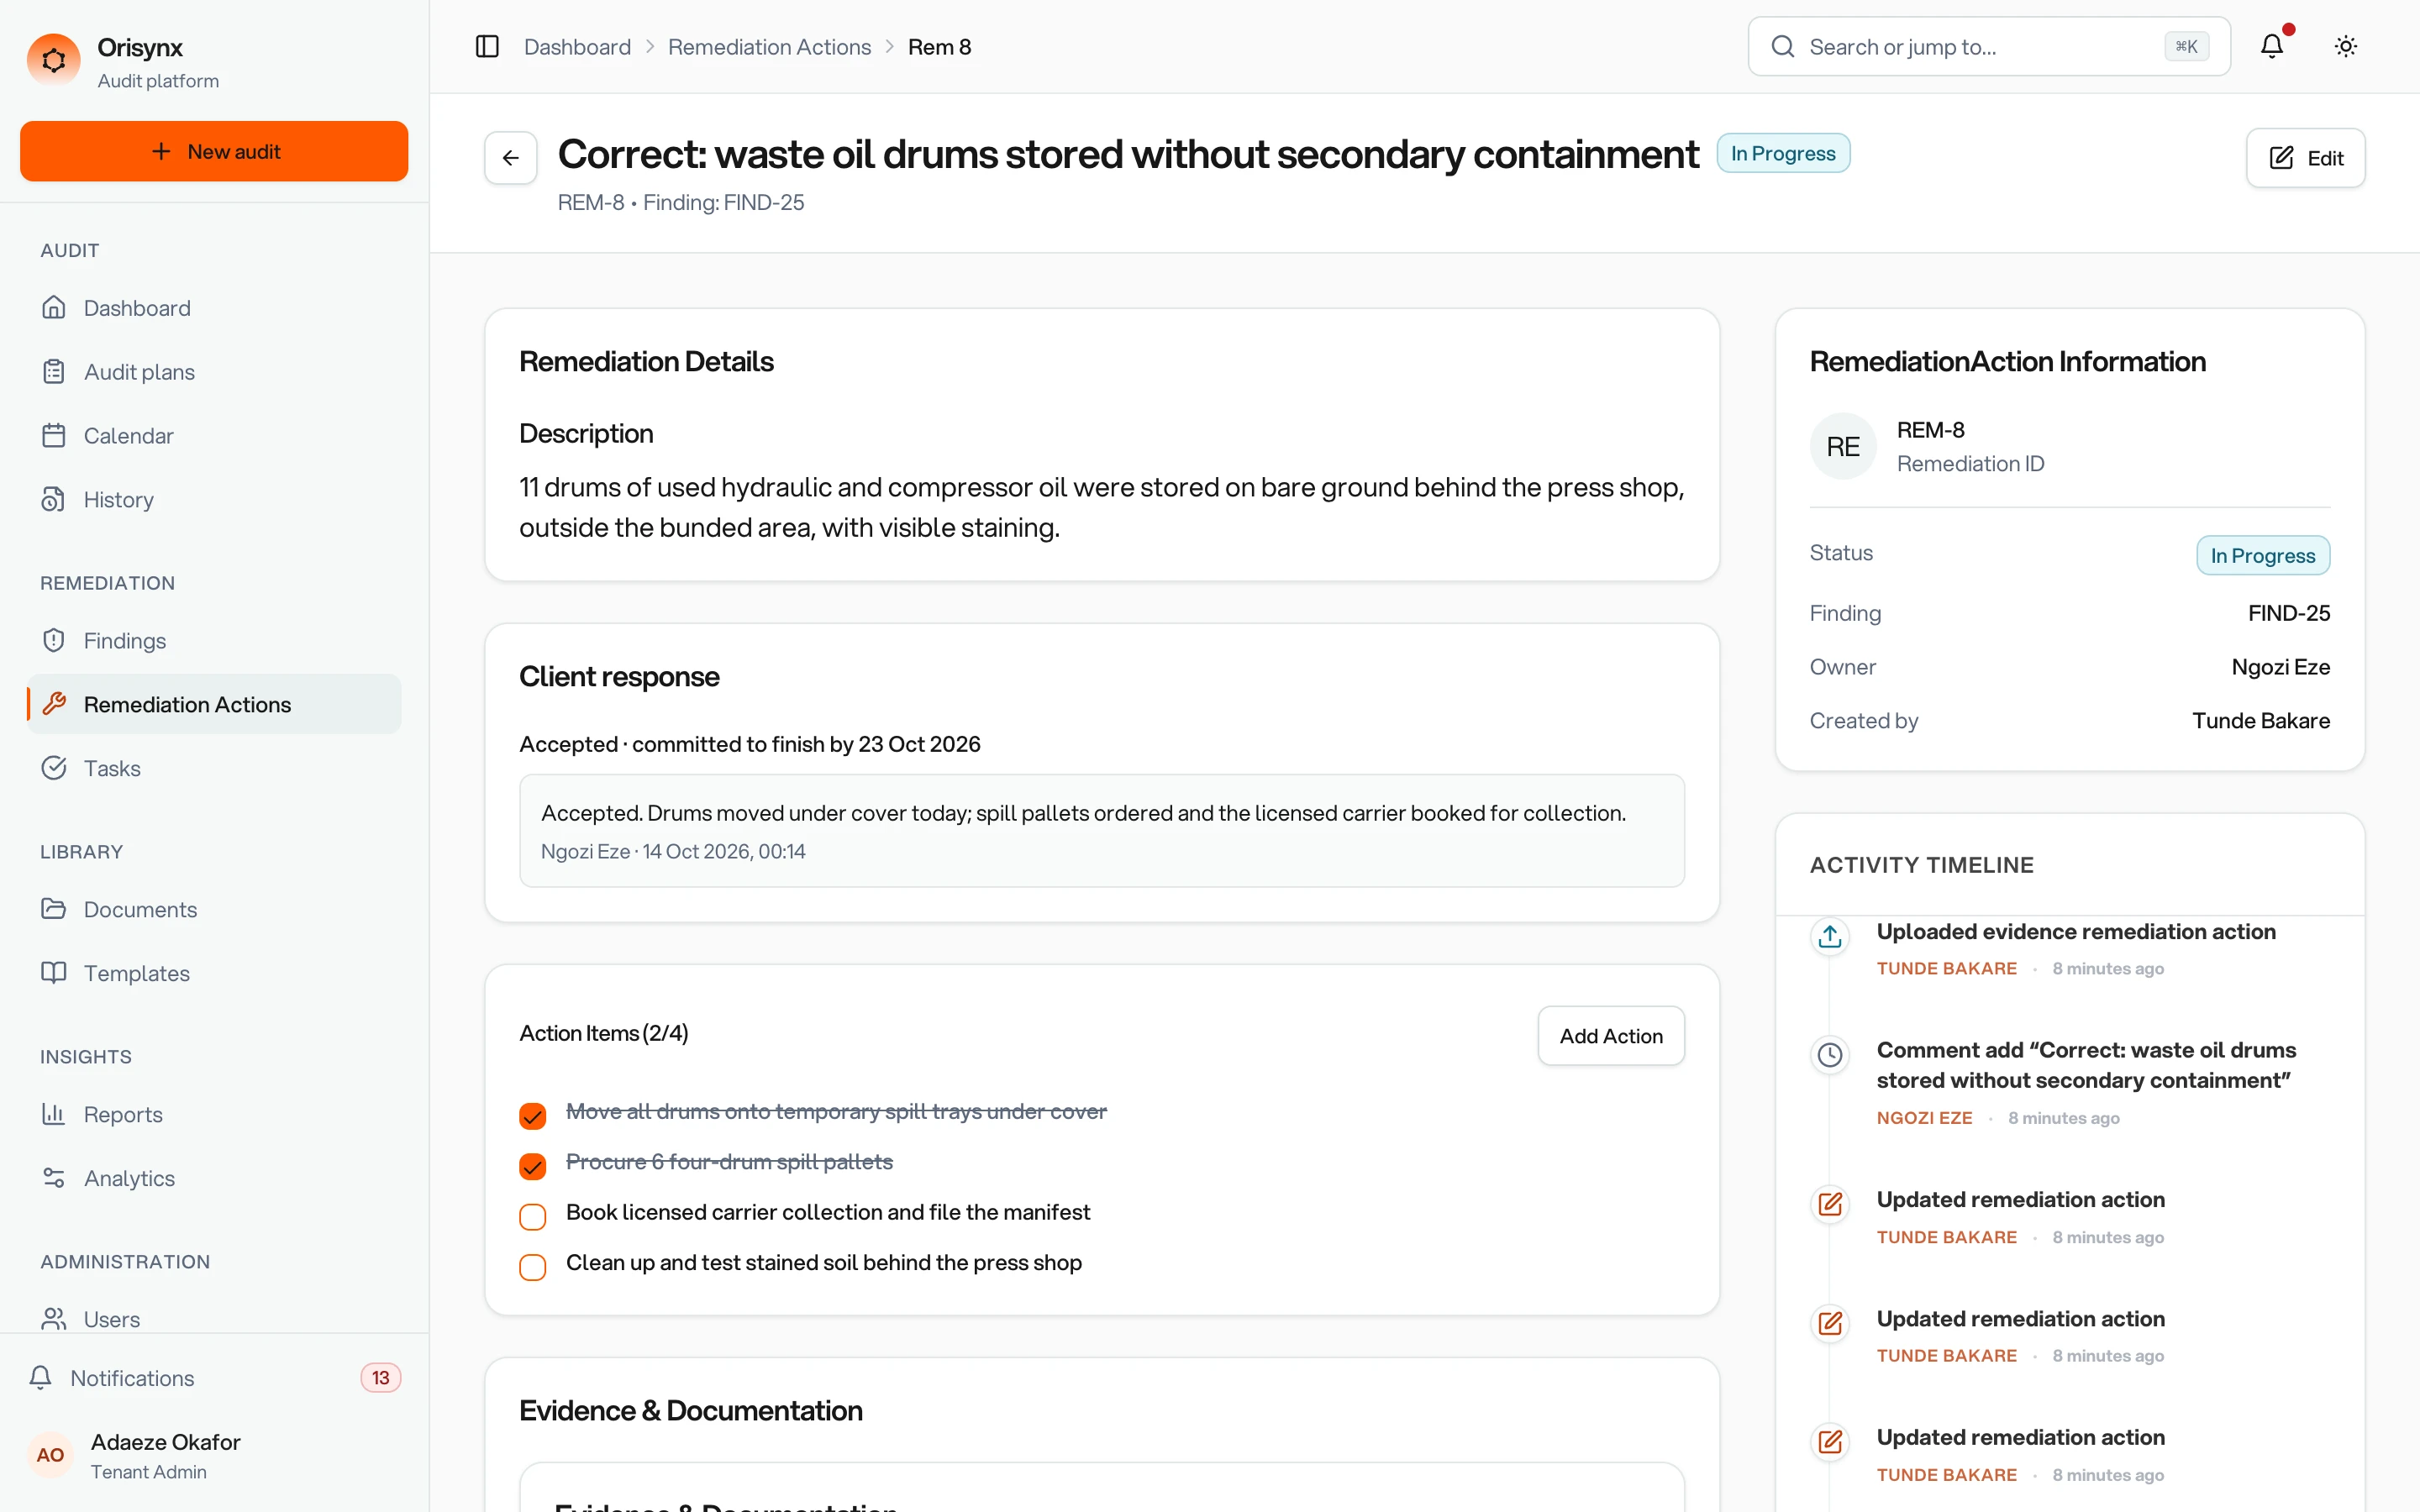The image size is (2420, 1512).
Task: Open Documents library
Action: [214, 910]
